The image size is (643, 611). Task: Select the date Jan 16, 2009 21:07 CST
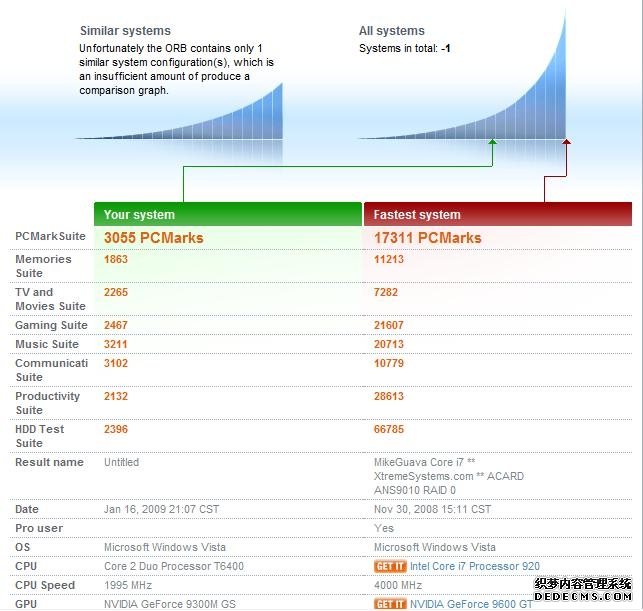tap(161, 509)
